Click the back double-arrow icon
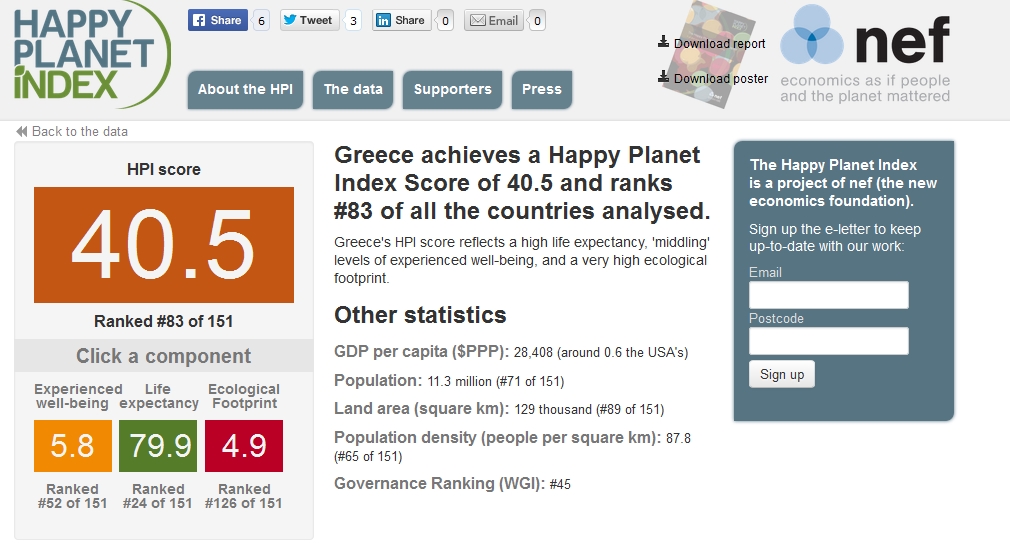 pos(22,131)
